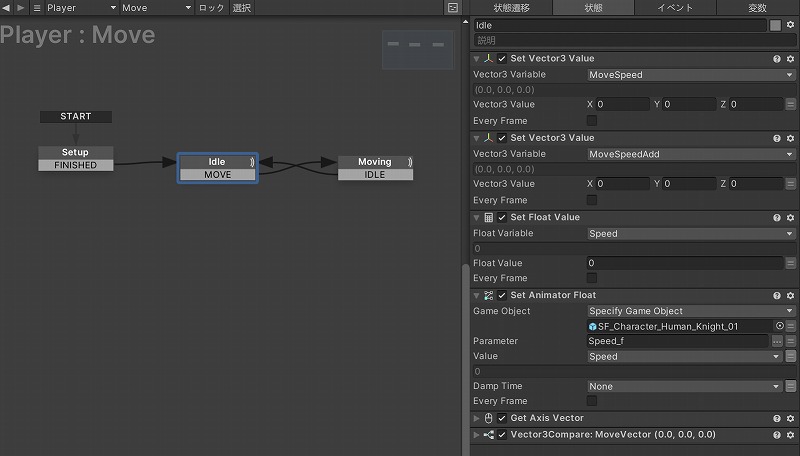Browse parameters with the Speed_f ellipsis button
800x456 pixels.
pyautogui.click(x=777, y=341)
